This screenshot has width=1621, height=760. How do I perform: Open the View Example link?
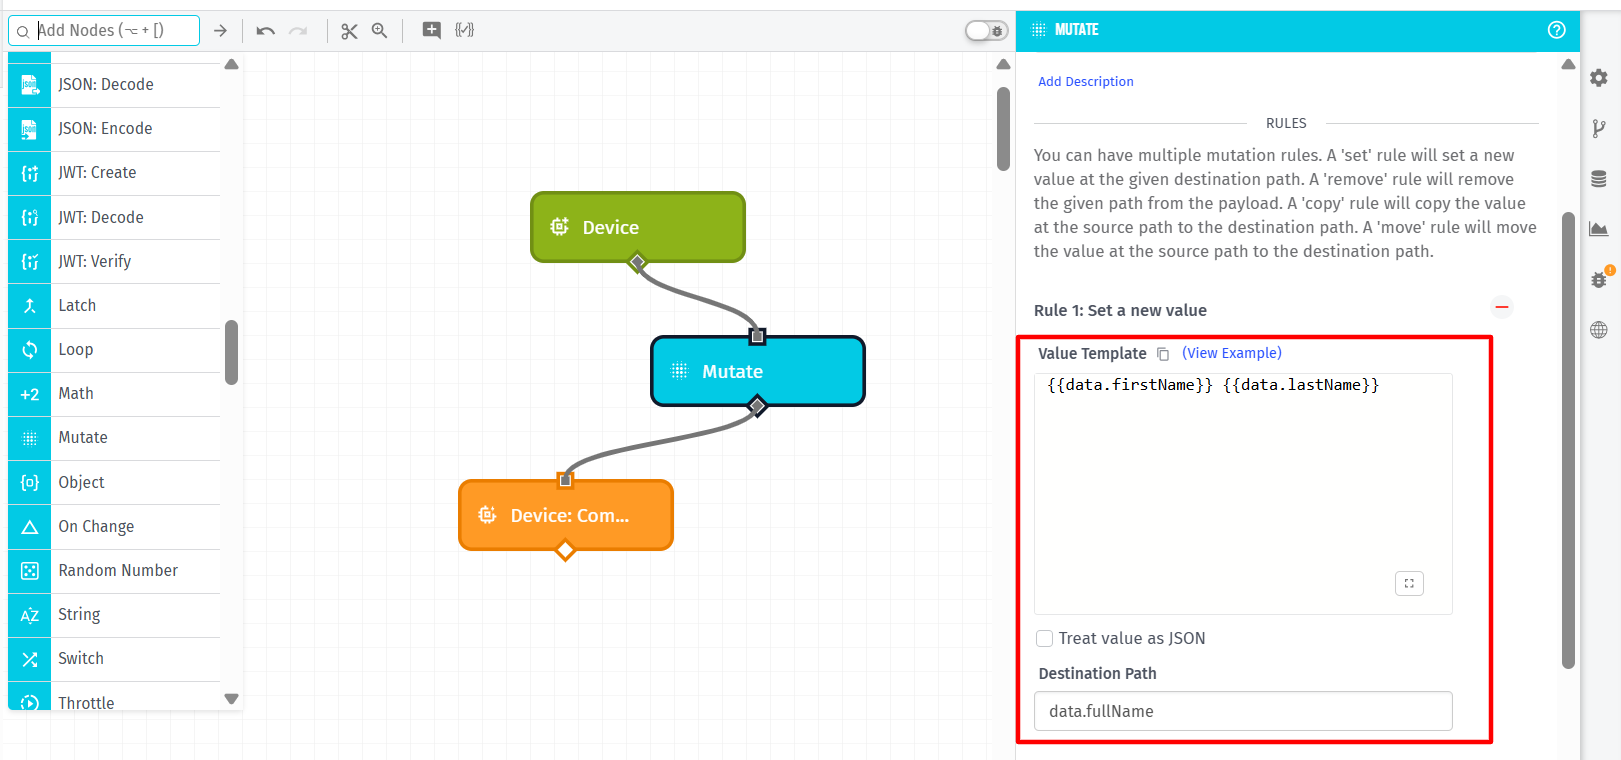point(1232,353)
